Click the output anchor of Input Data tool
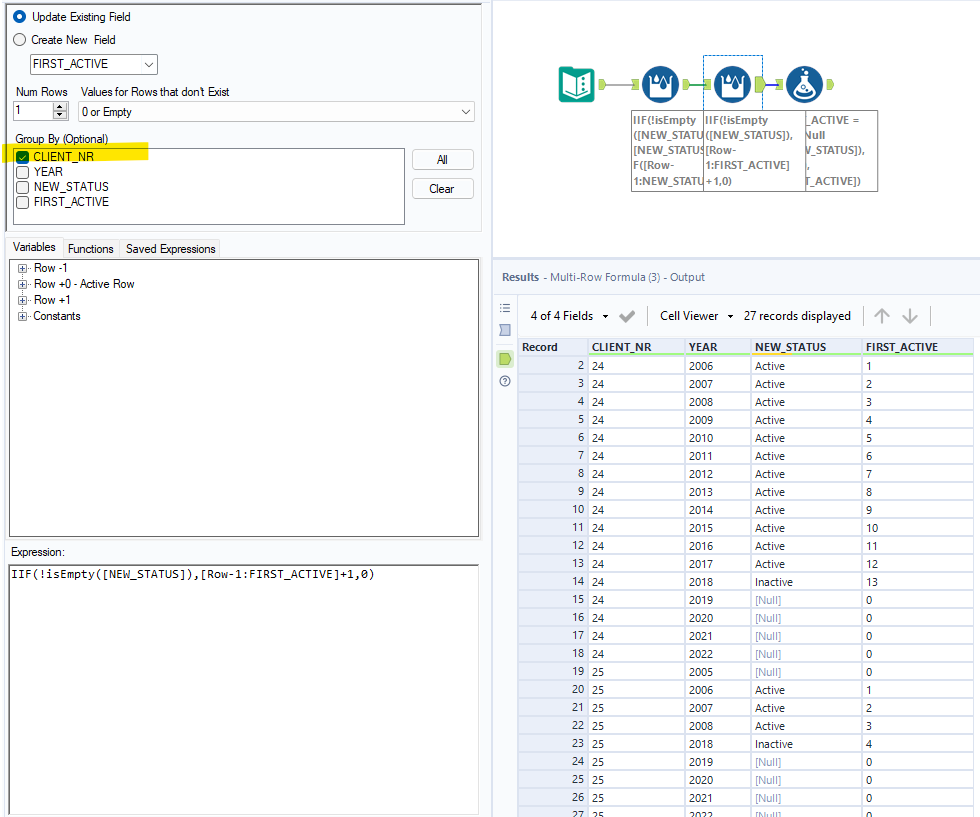The width and height of the screenshot is (980, 817). tap(602, 84)
